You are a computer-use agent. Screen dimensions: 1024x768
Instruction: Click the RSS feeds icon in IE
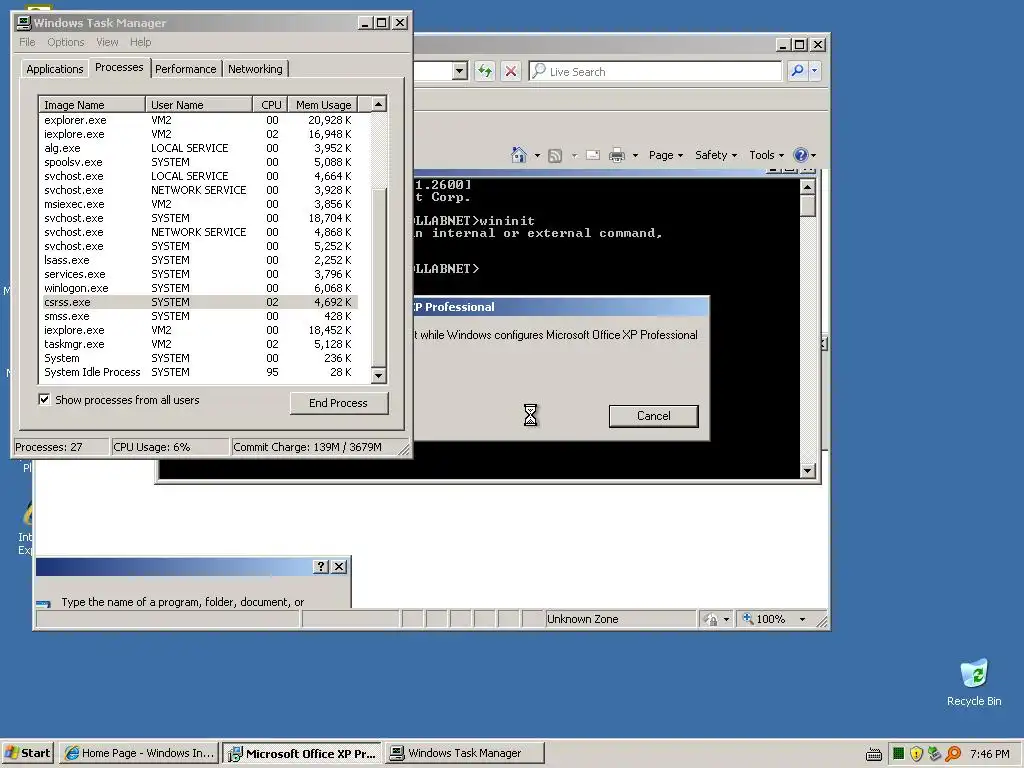[555, 155]
